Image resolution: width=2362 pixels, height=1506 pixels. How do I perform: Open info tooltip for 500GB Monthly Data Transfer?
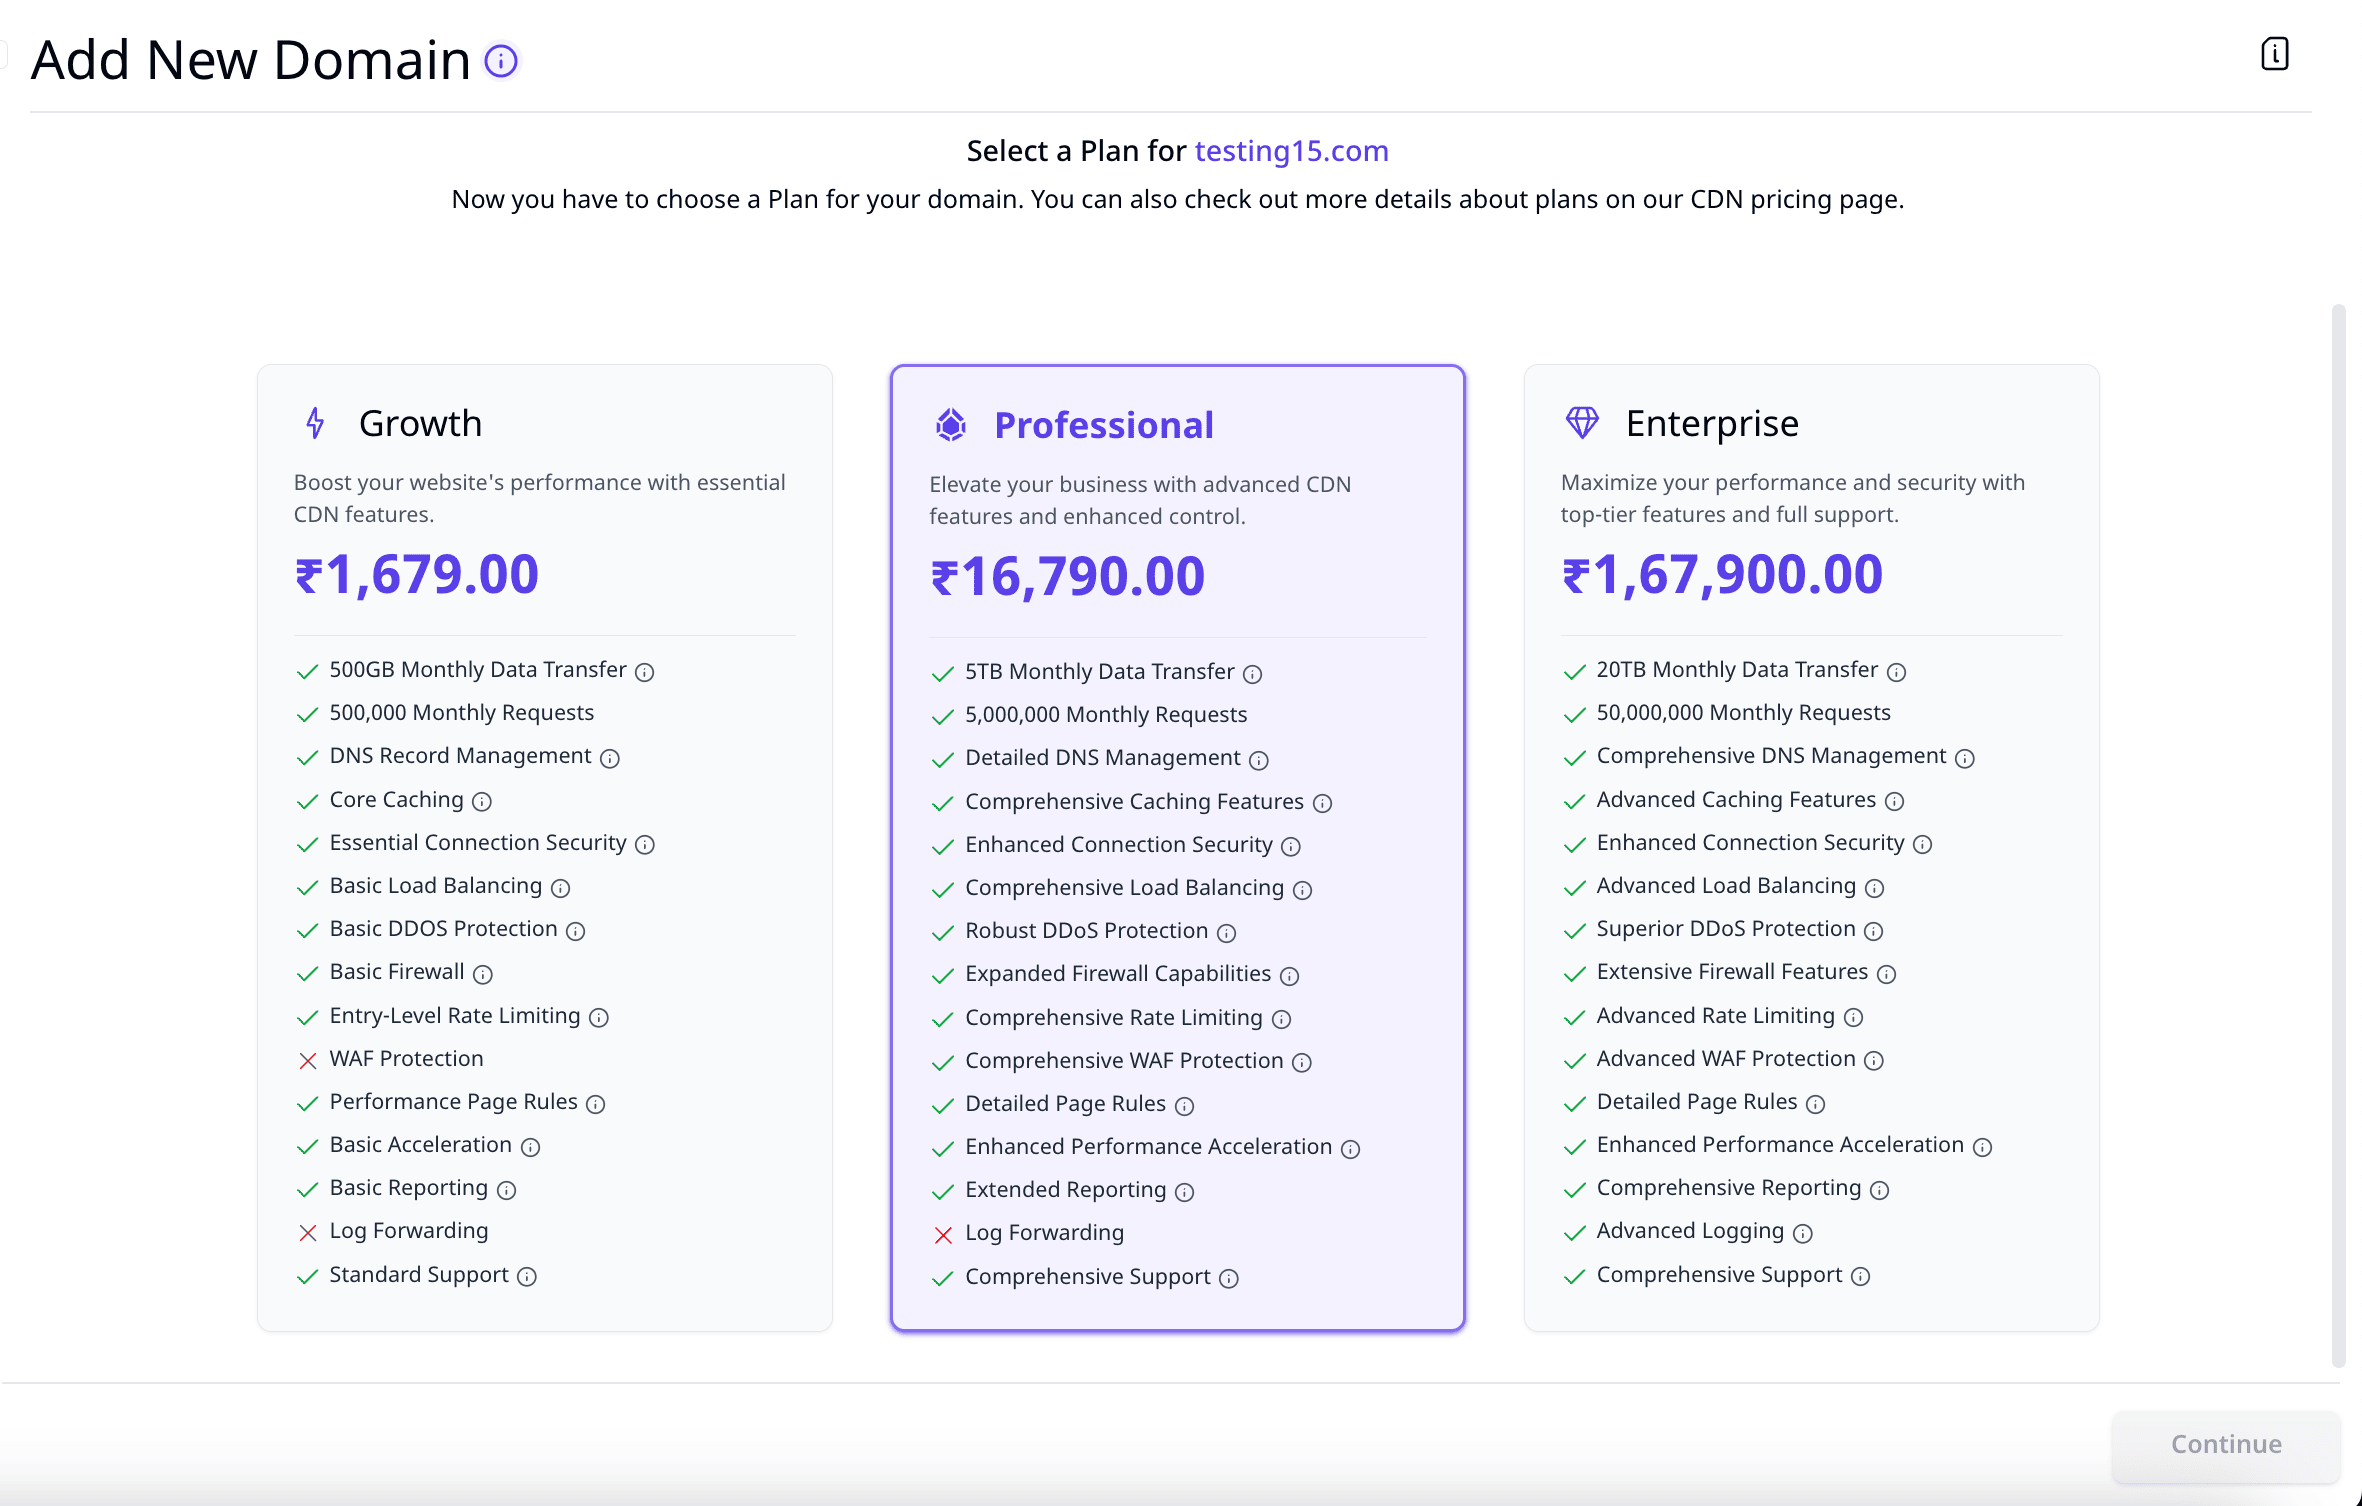(x=644, y=671)
